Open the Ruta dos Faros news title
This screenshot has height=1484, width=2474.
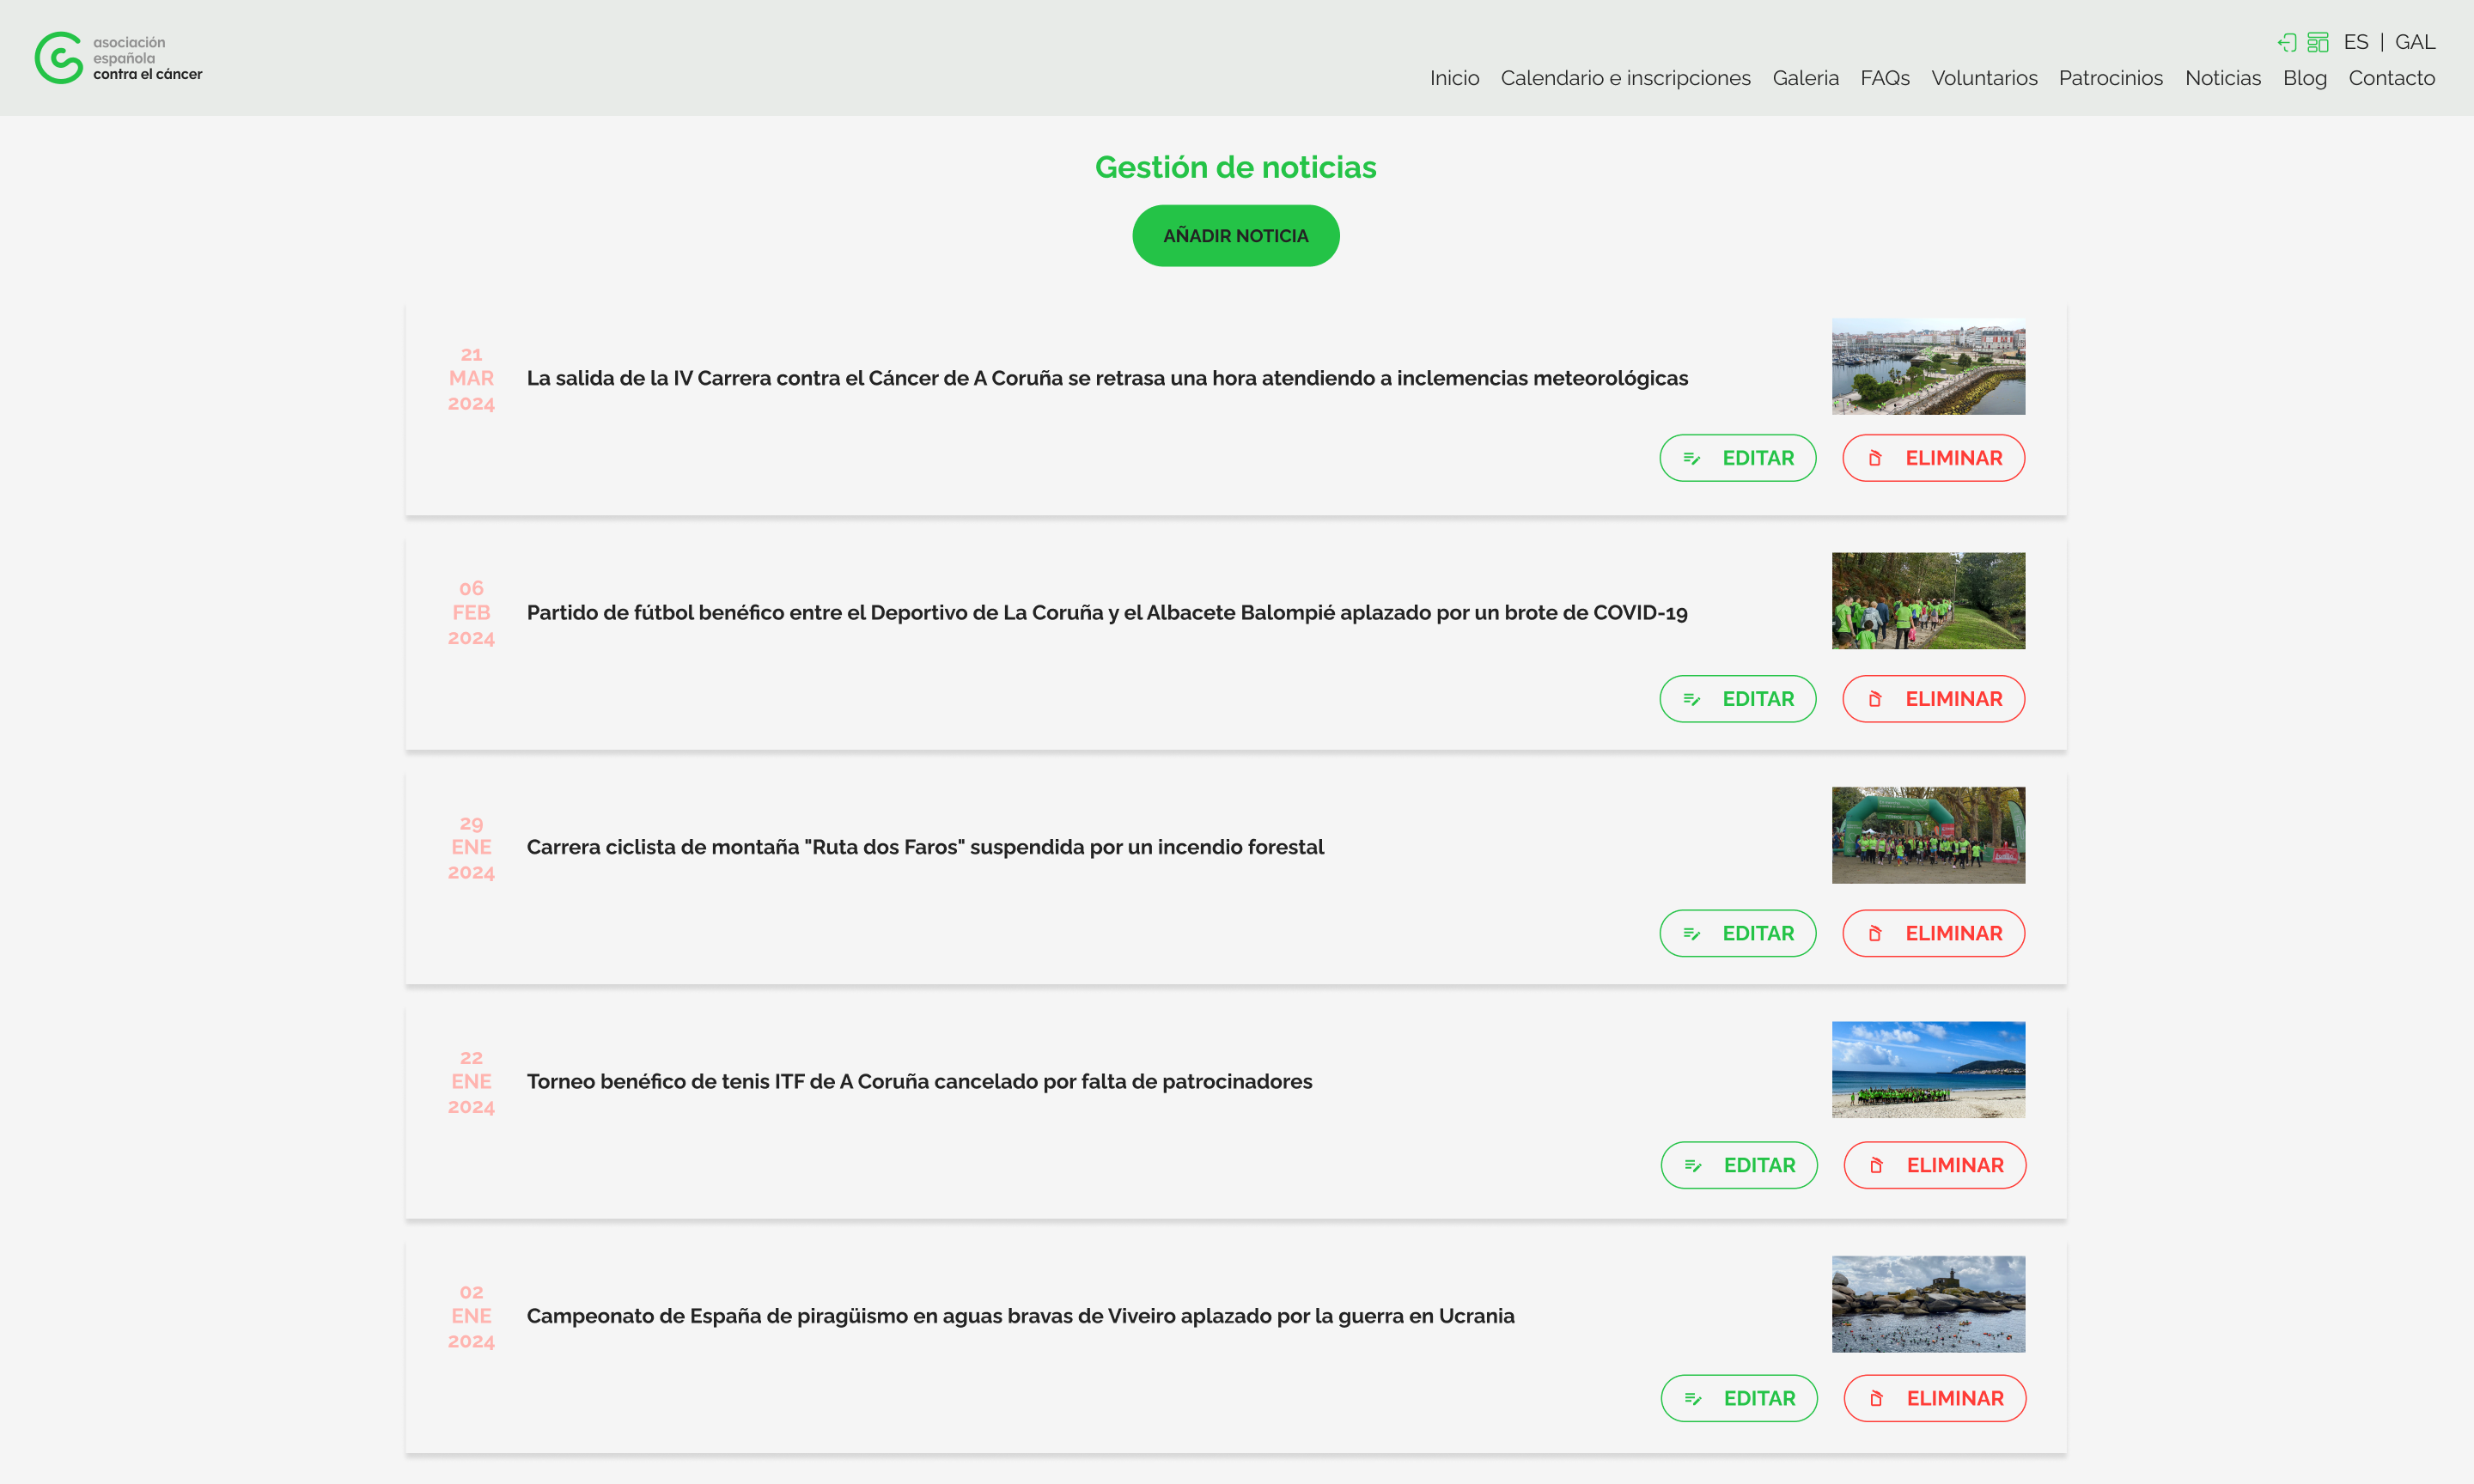click(925, 847)
